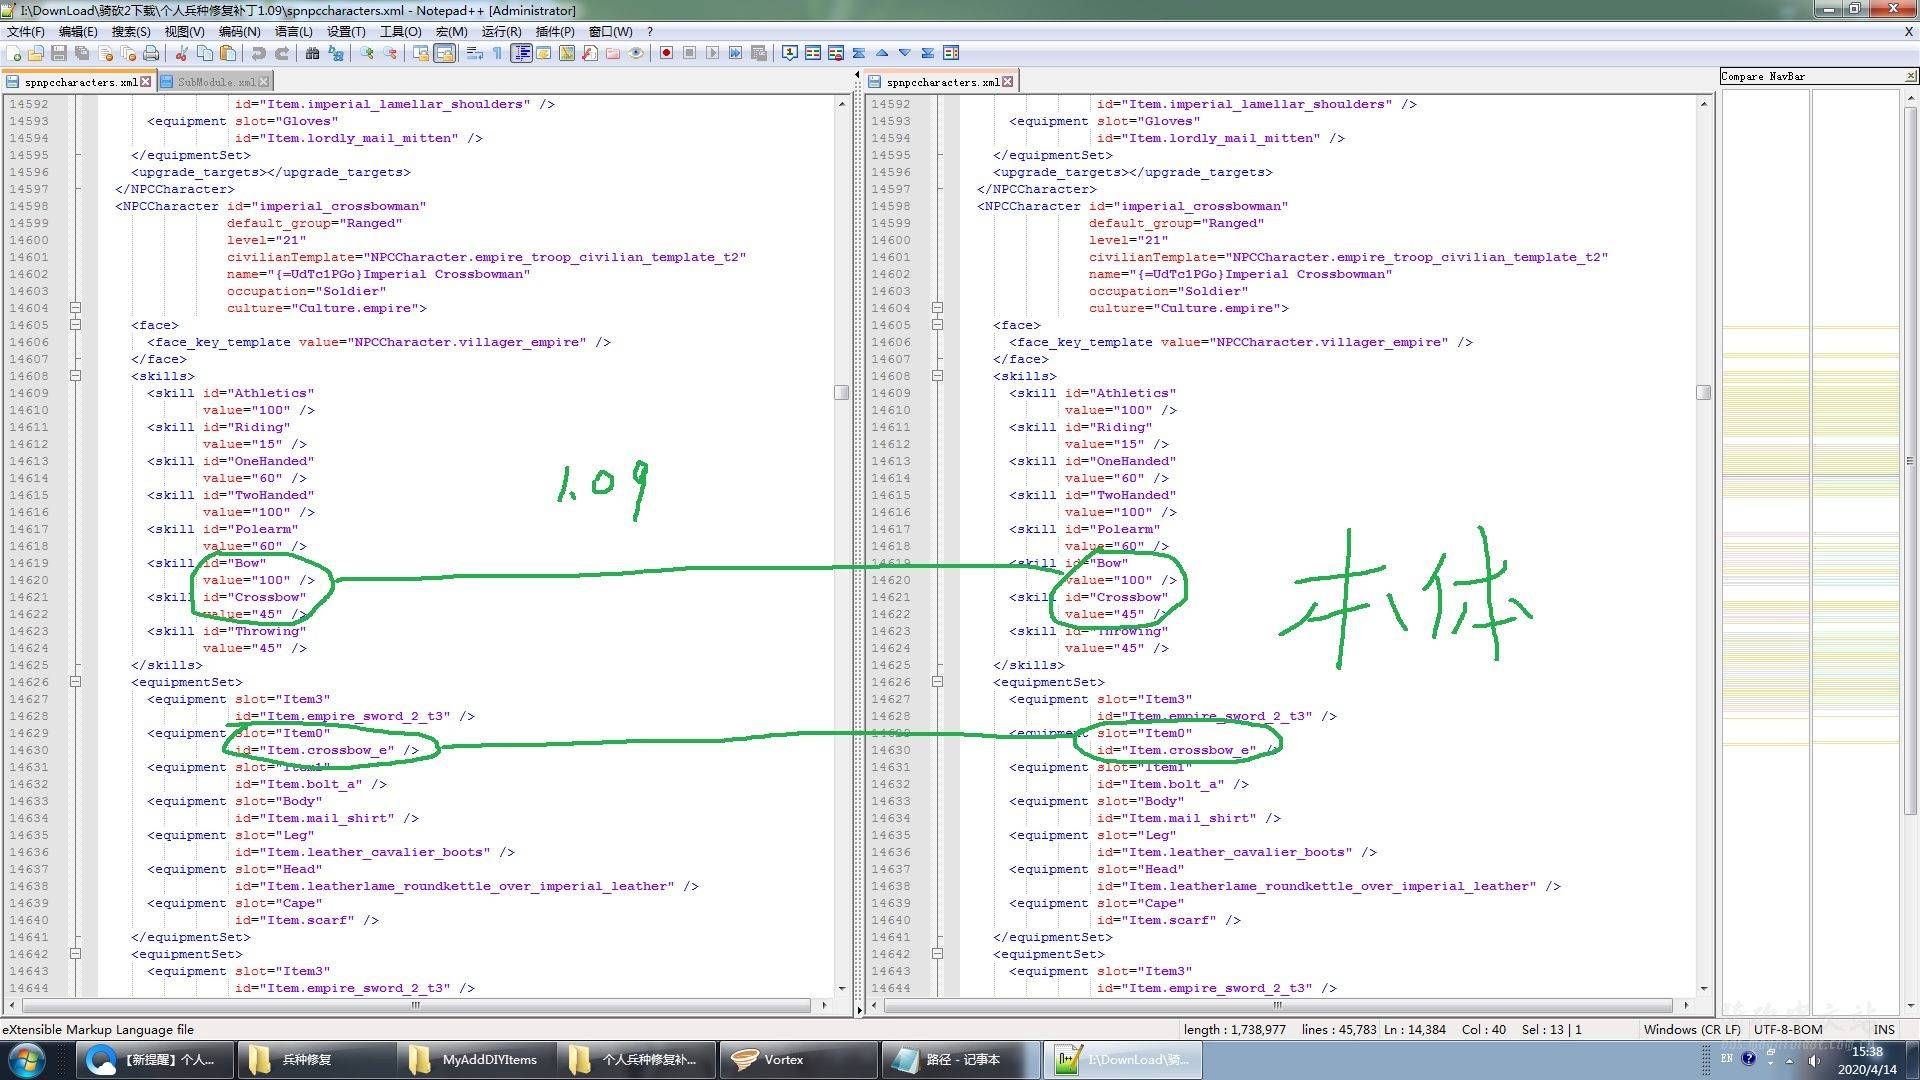Viewport: 1920px width, 1080px height.
Task: Click the Open file toolbar icon
Action: click(36, 53)
